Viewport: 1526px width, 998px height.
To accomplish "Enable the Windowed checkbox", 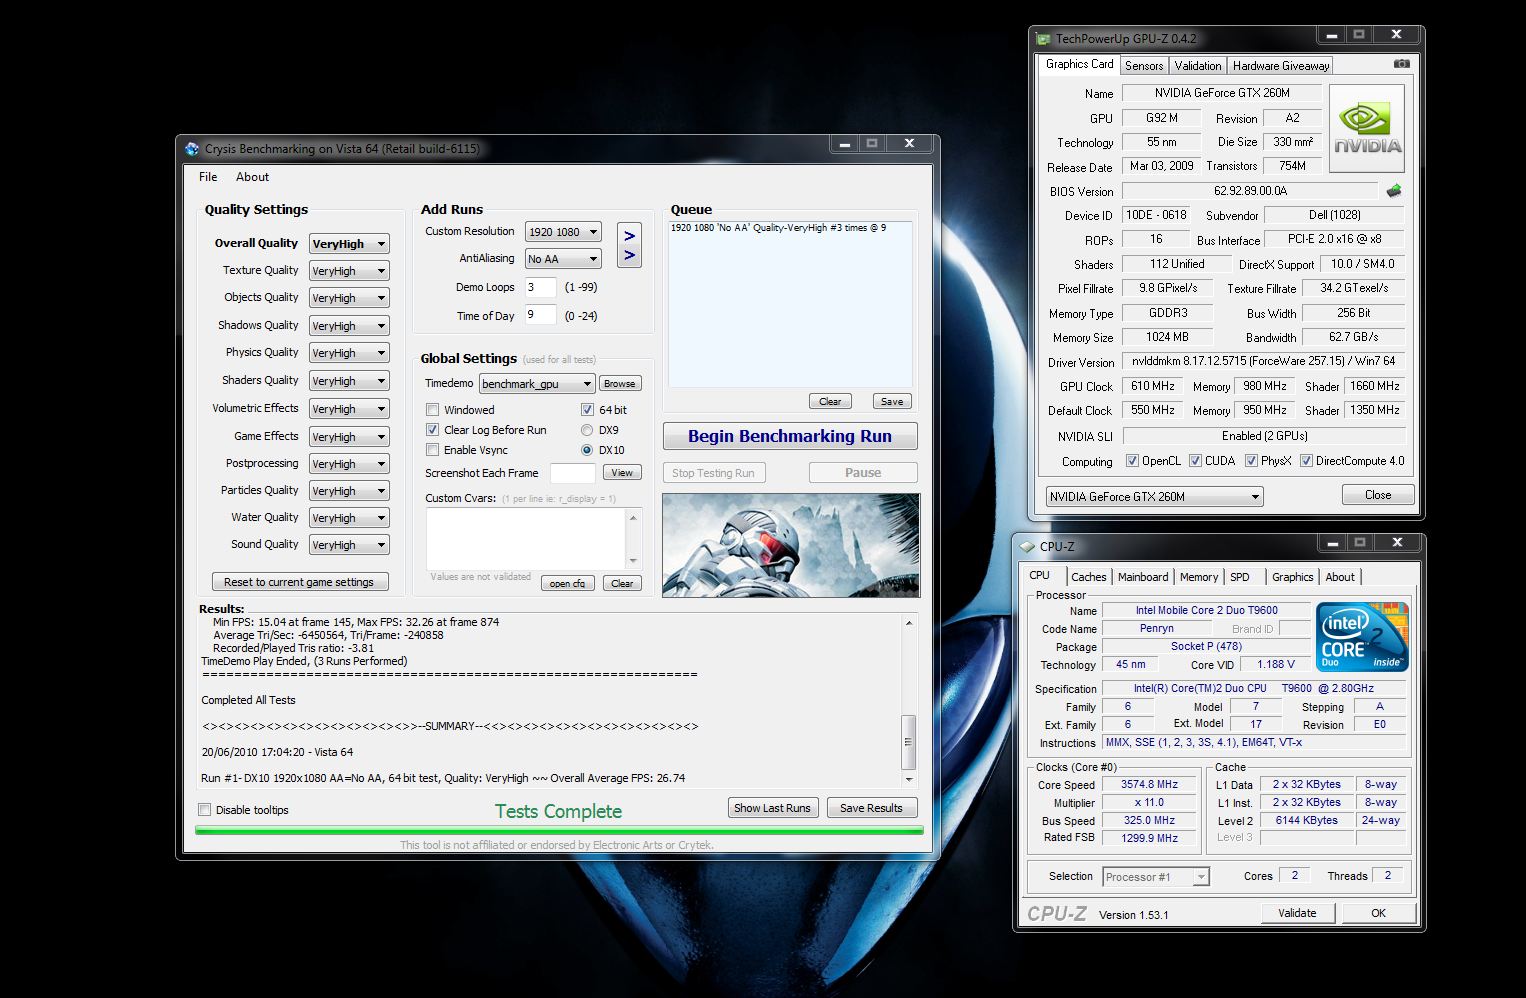I will coord(433,410).
